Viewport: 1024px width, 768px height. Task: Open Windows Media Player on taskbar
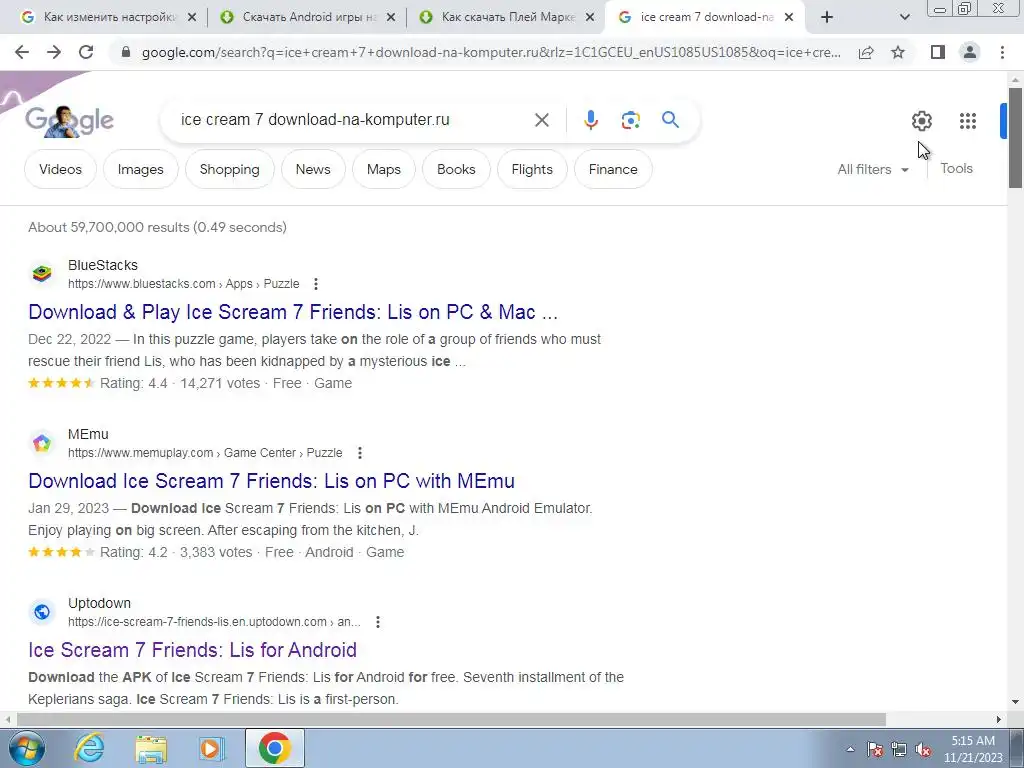[x=211, y=748]
